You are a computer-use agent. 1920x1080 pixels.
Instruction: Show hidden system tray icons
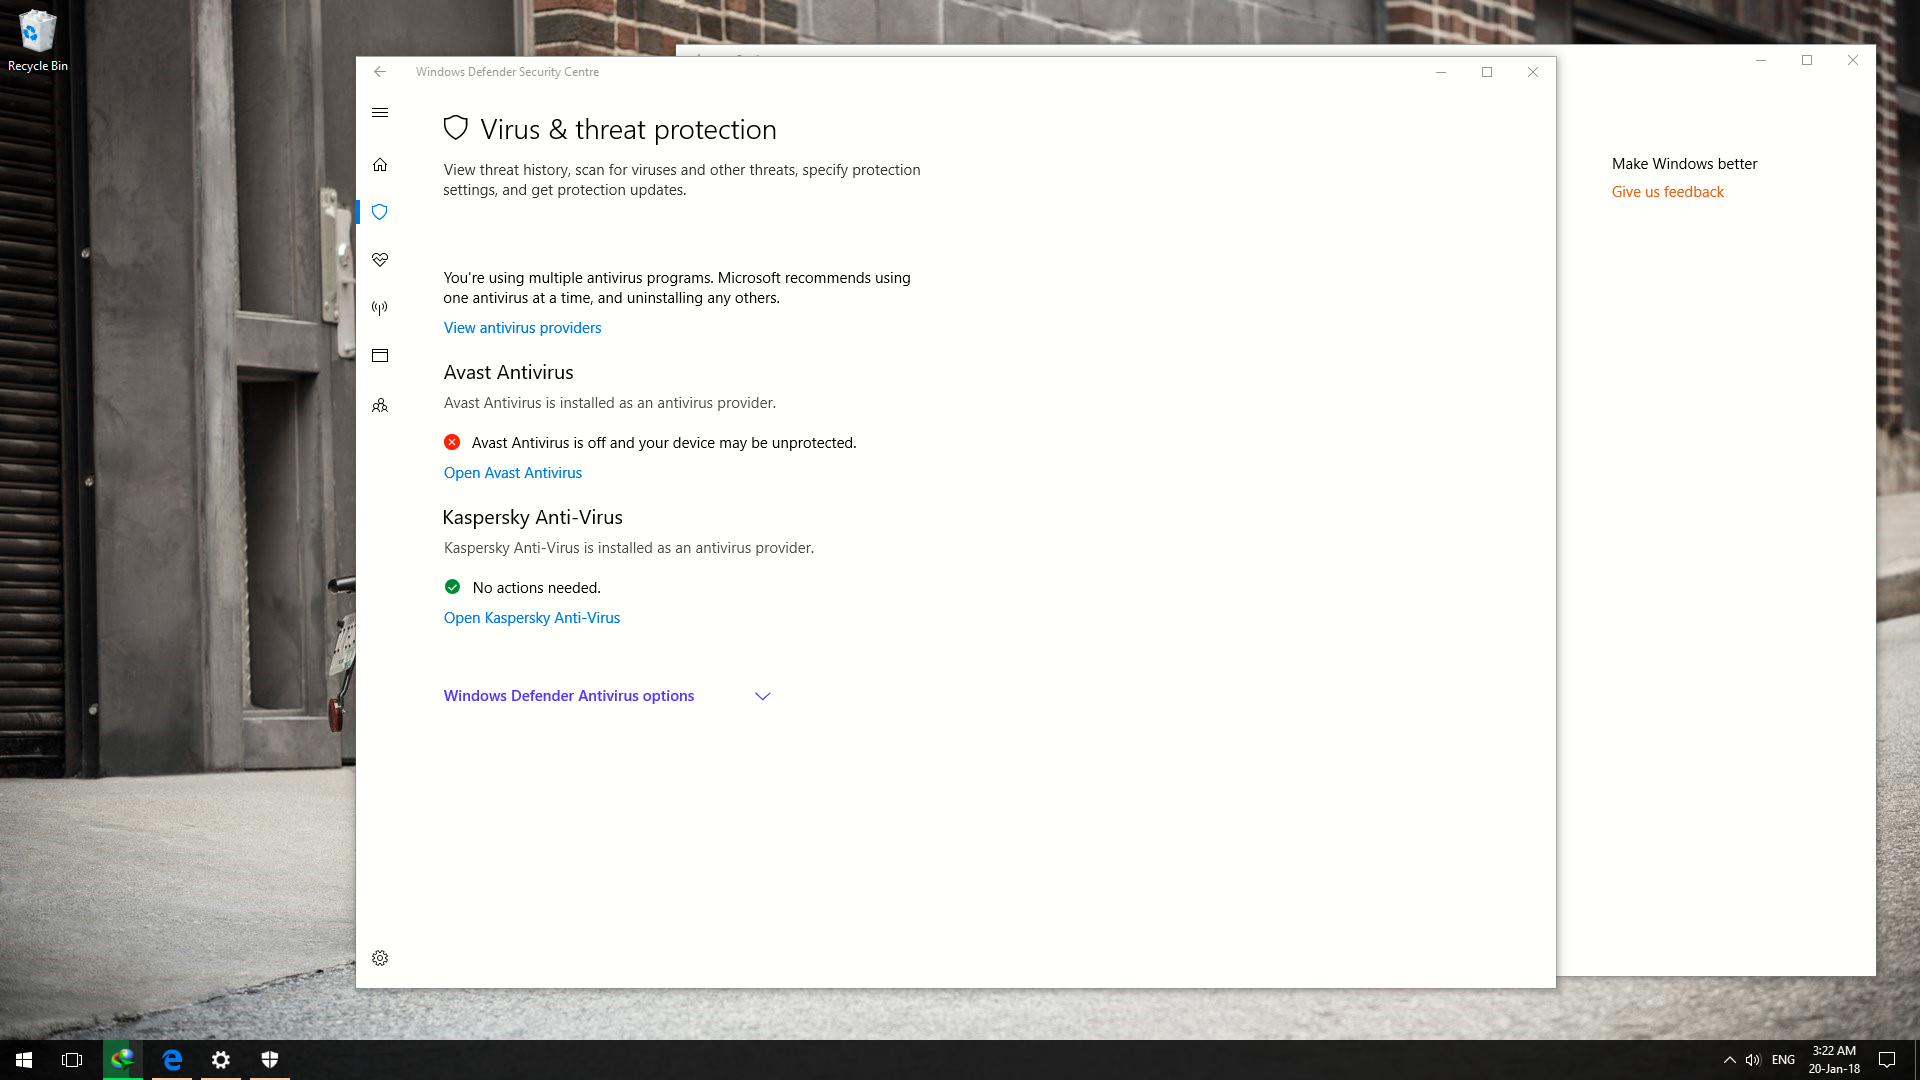[x=1729, y=1060]
